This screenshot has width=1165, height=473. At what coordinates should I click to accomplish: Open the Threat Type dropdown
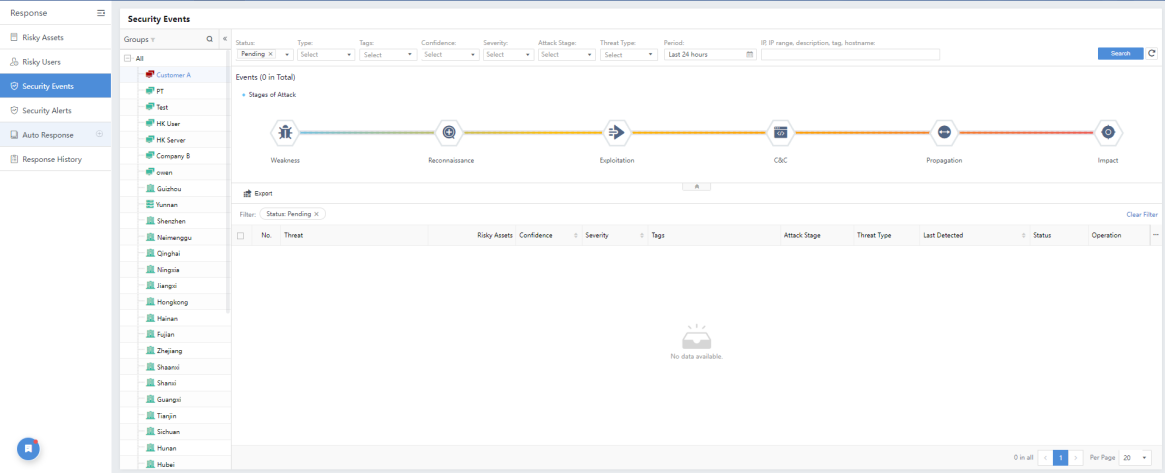coord(629,54)
